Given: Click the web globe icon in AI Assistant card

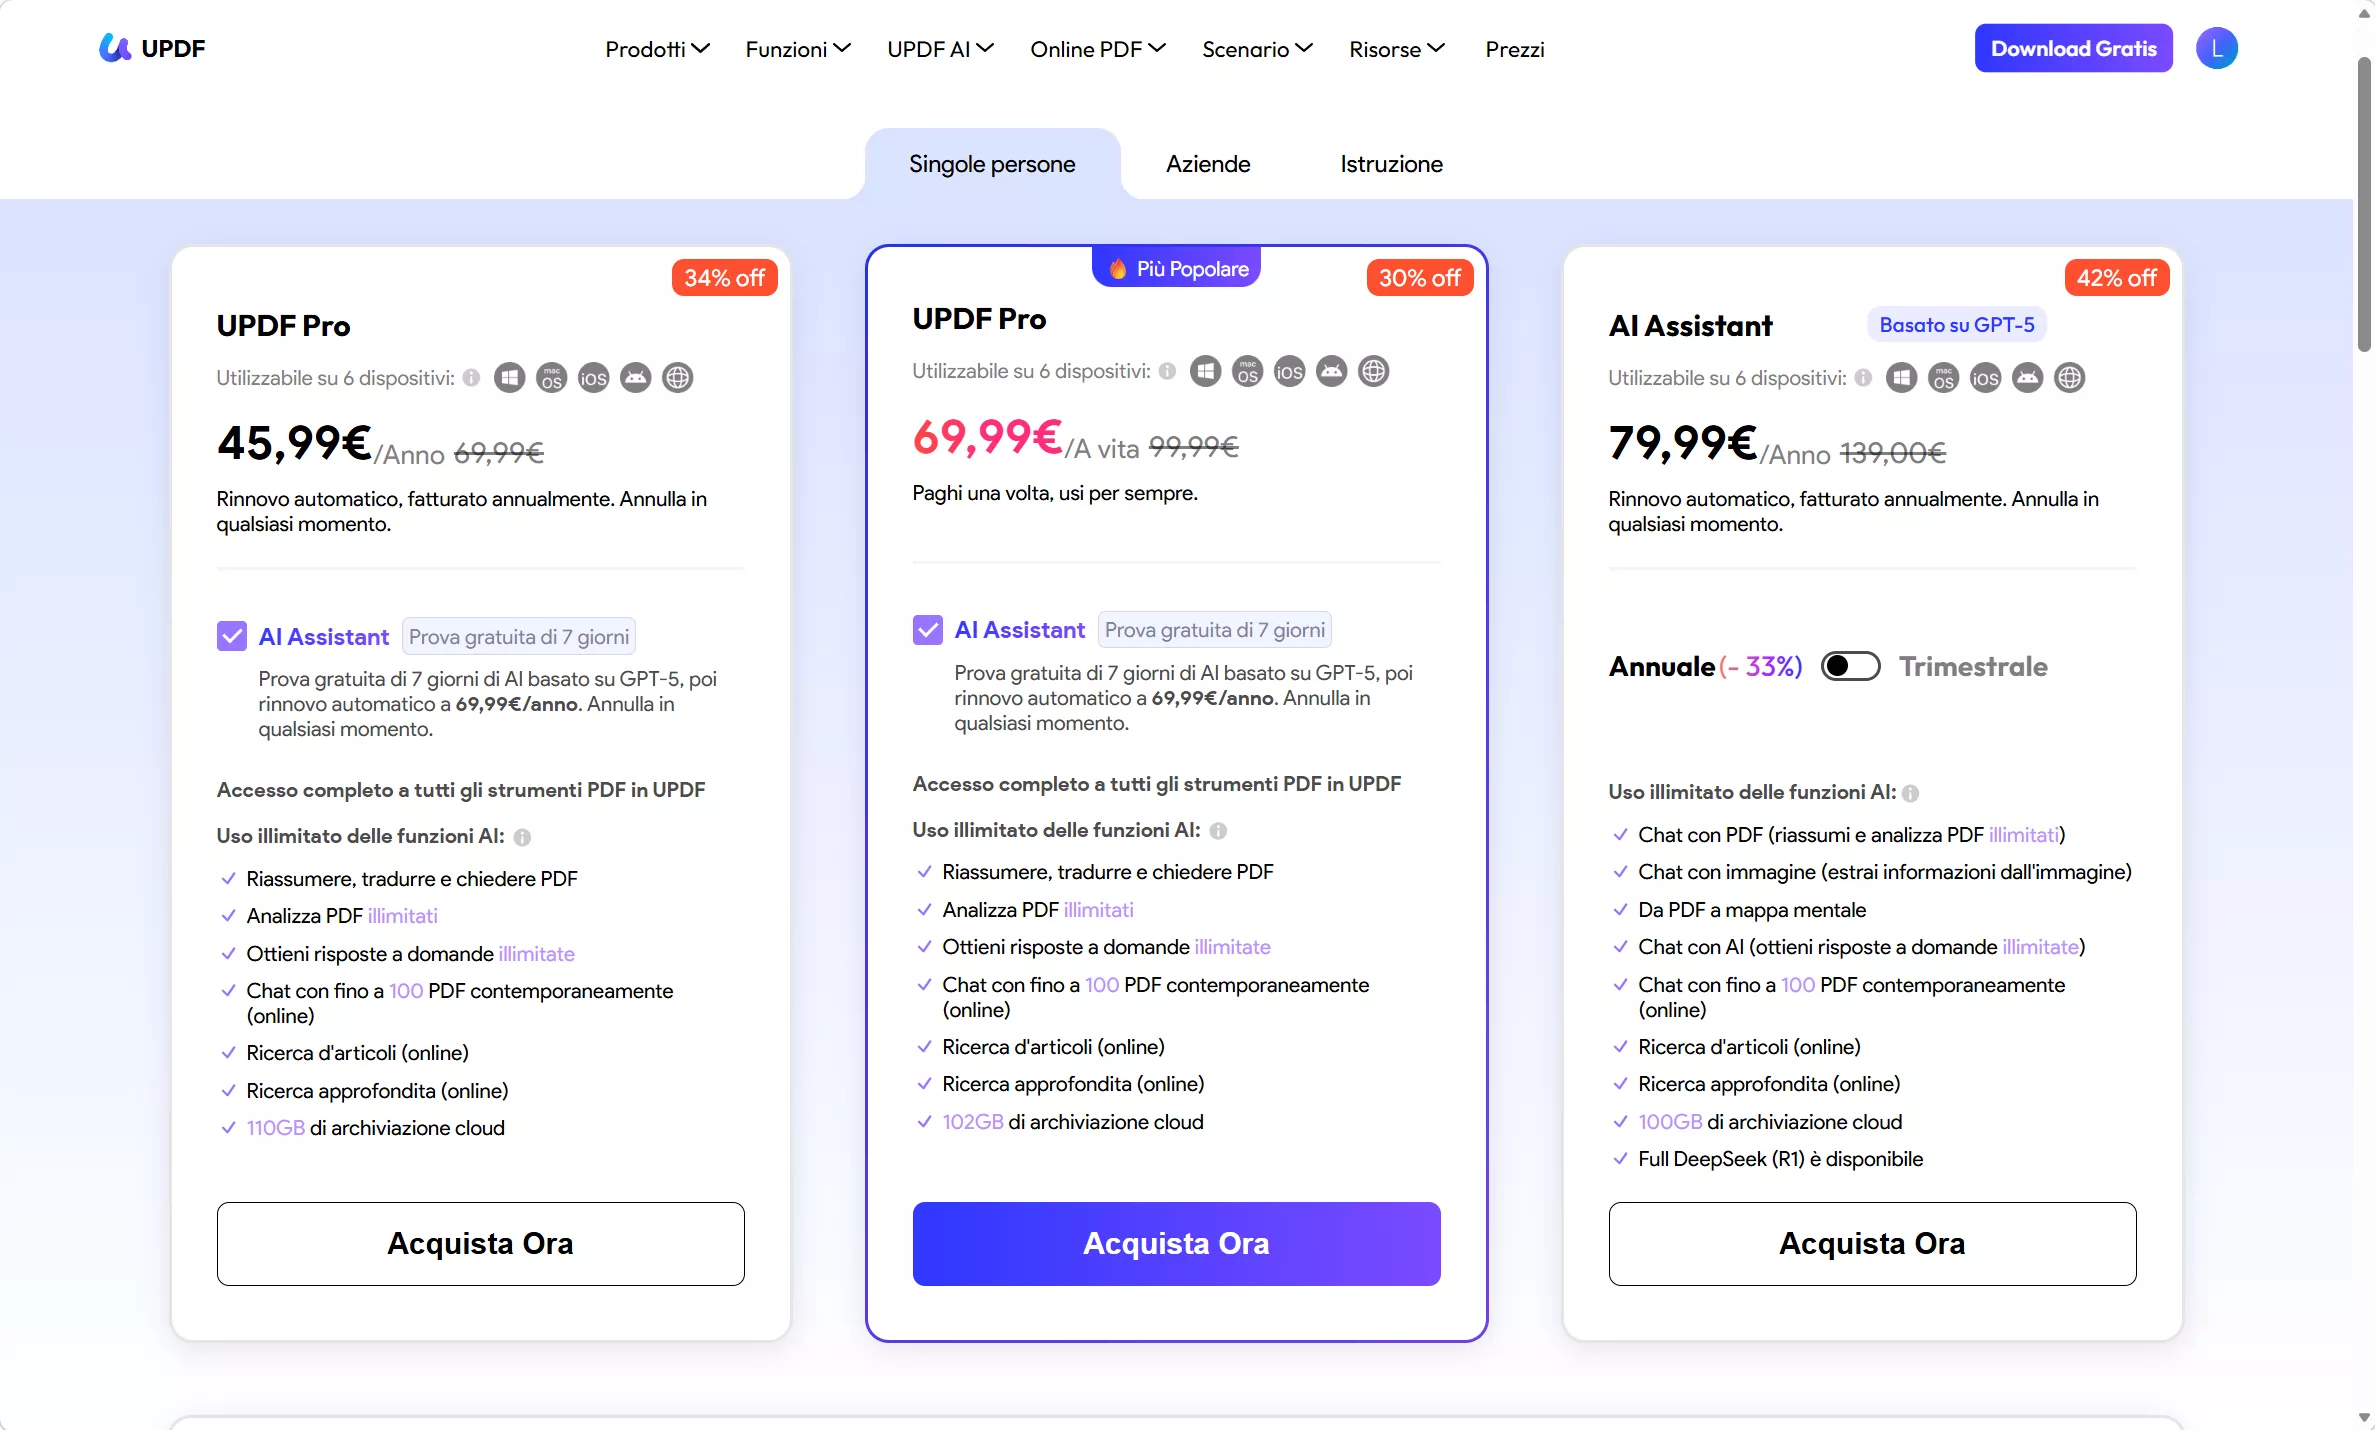Looking at the screenshot, I should pos(2069,378).
